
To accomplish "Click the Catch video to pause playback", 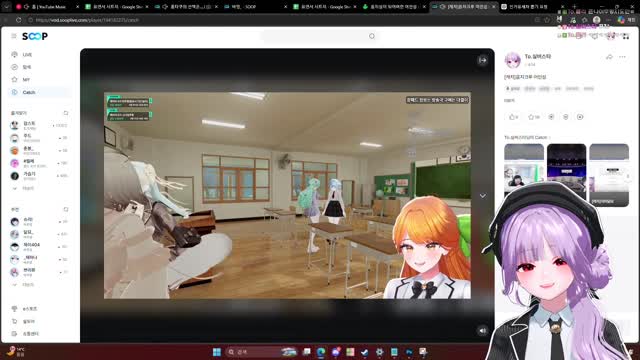I will click(287, 195).
